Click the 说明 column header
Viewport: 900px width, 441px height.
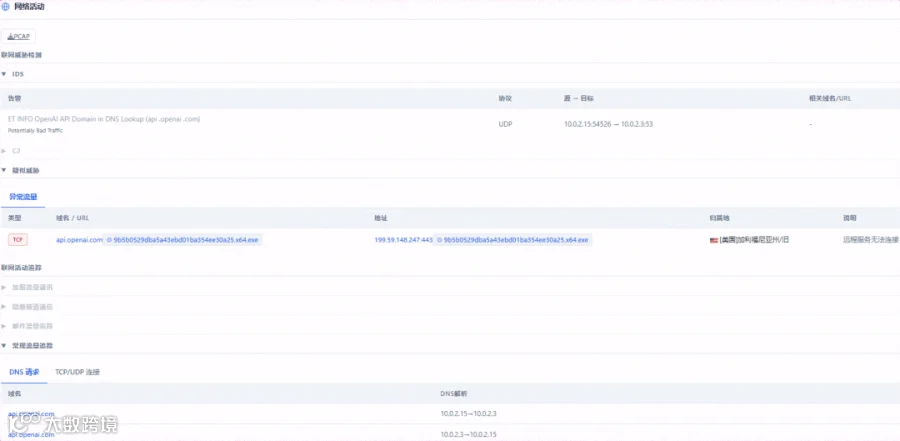849,218
